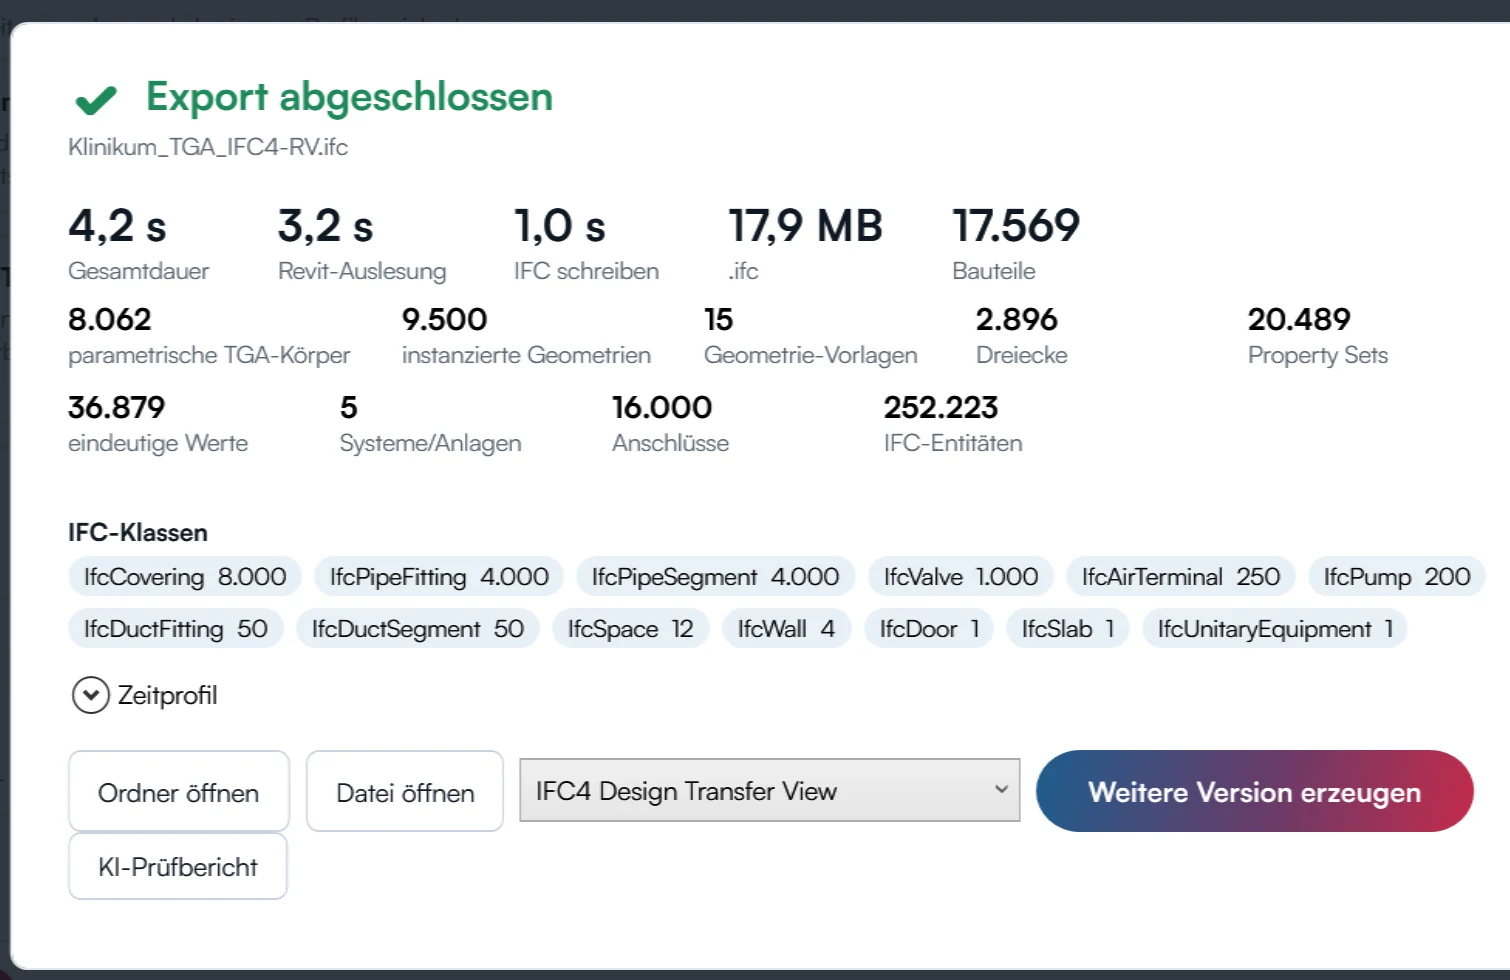This screenshot has height=980, width=1510.
Task: Select the IfcAirTerminal 250 chip
Action: (x=1181, y=577)
